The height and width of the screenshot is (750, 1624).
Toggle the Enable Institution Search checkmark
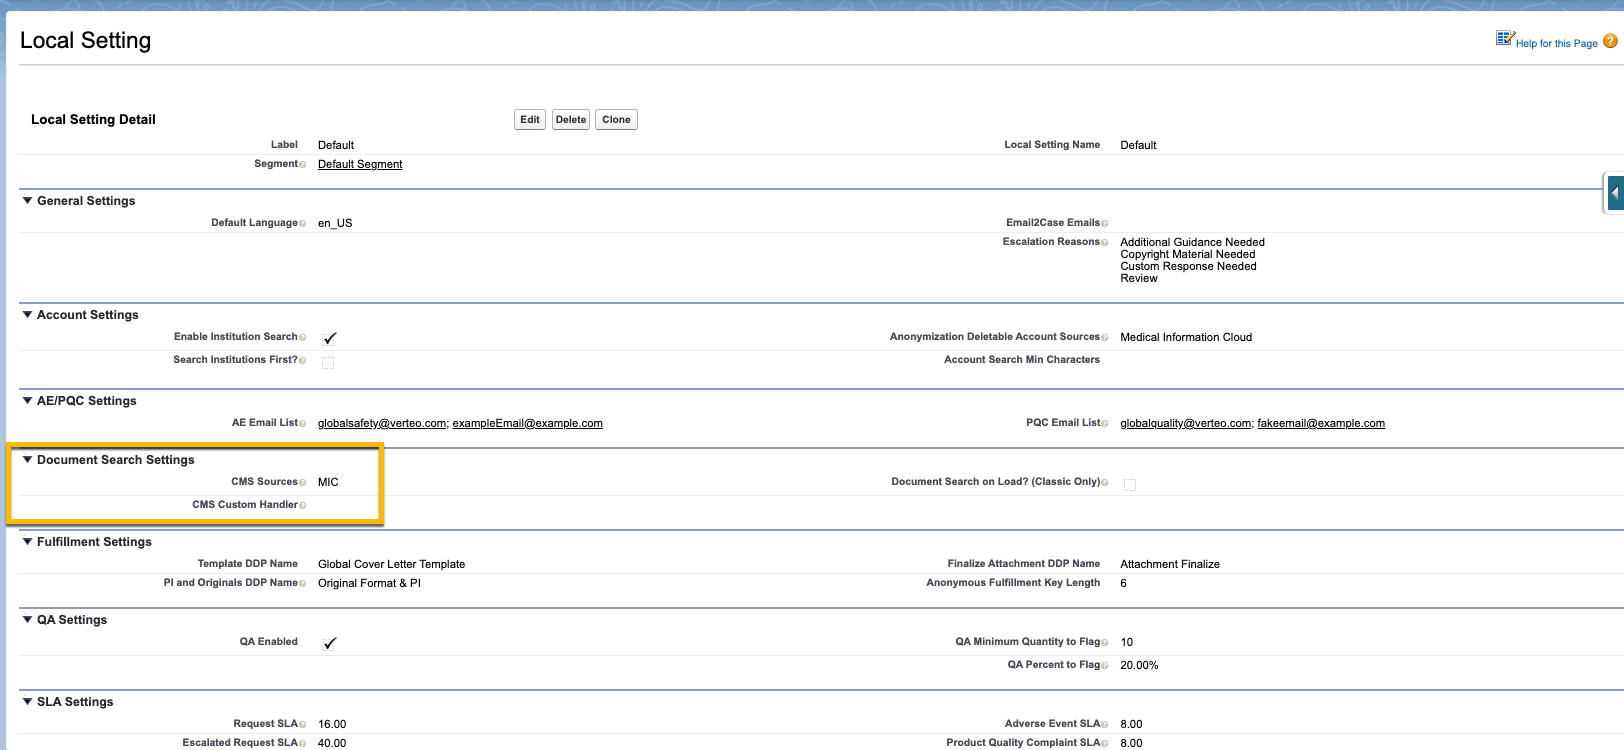pyautogui.click(x=329, y=338)
